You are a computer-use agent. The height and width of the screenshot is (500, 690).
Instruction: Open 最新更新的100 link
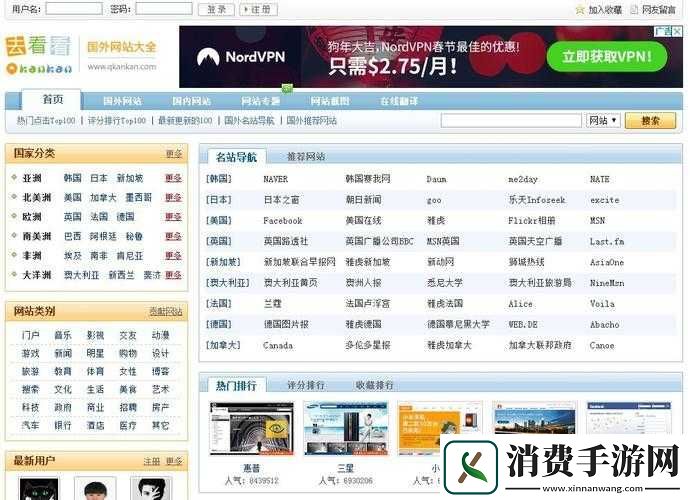pos(185,120)
